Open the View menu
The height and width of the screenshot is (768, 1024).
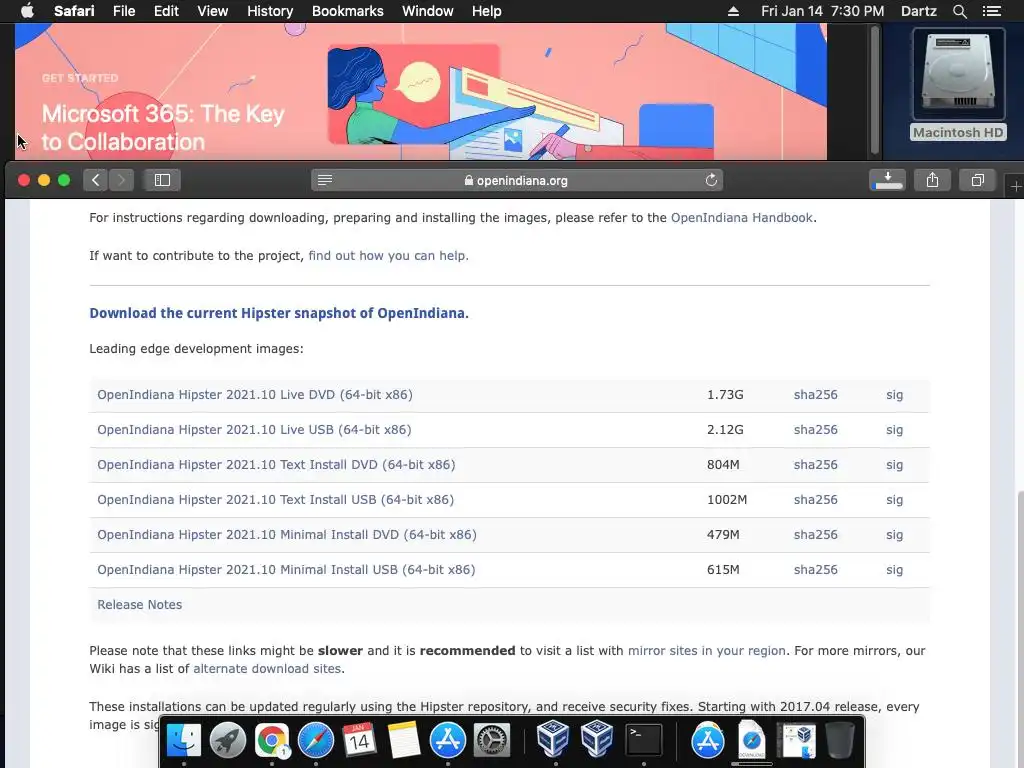[213, 11]
